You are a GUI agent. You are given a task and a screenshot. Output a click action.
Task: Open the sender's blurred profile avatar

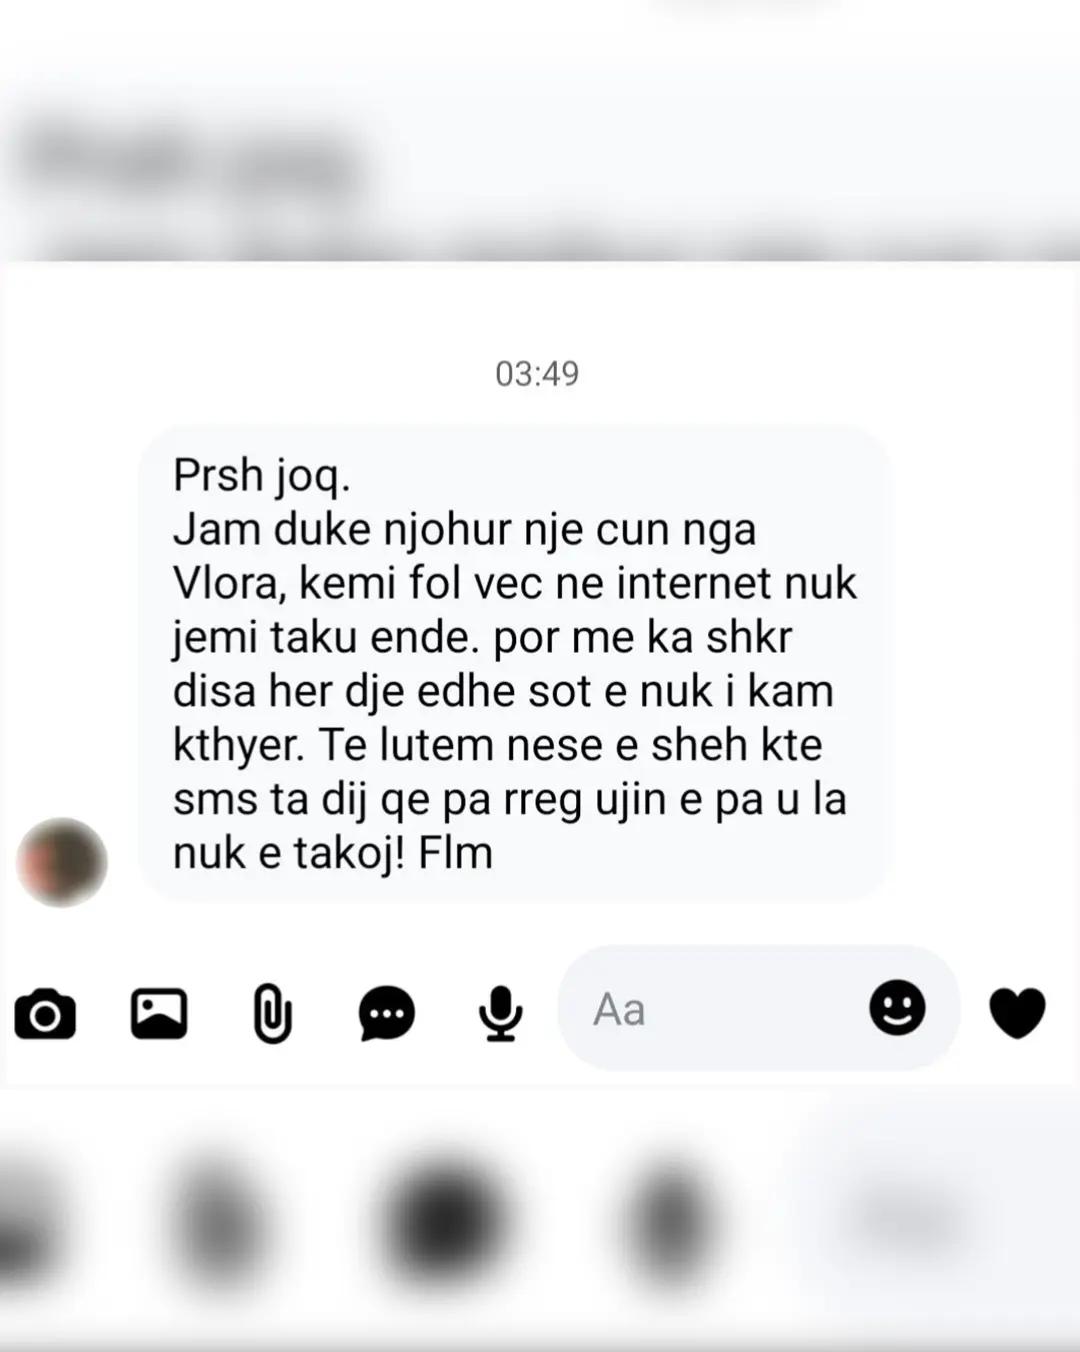pyautogui.click(x=62, y=862)
